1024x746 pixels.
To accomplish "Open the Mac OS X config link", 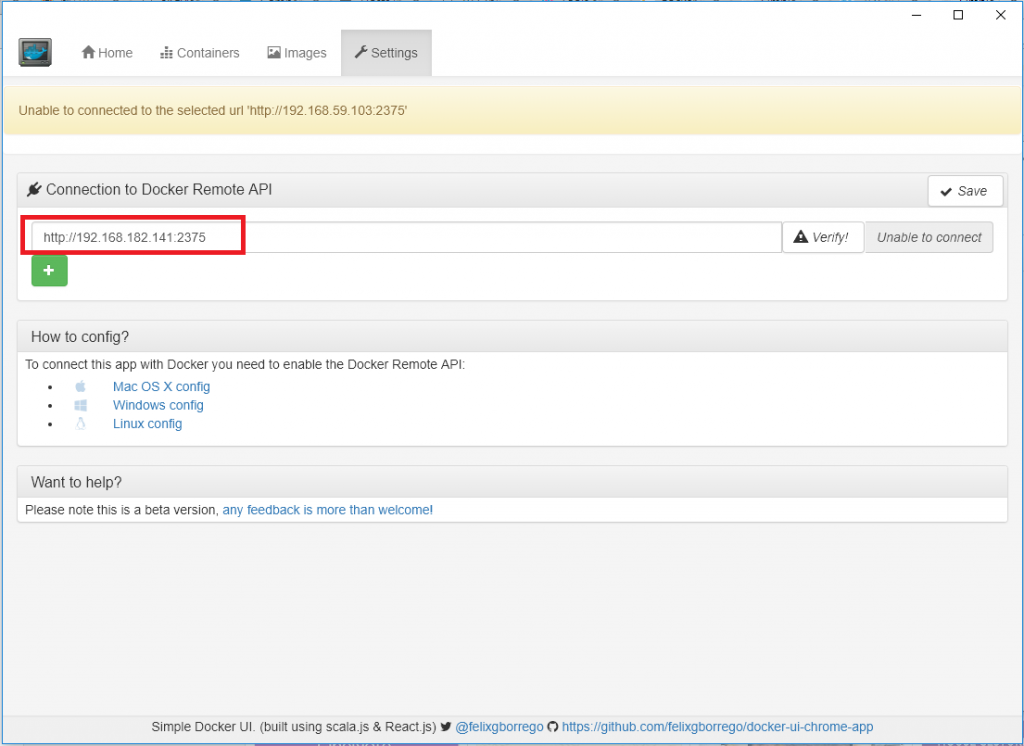I will (161, 387).
